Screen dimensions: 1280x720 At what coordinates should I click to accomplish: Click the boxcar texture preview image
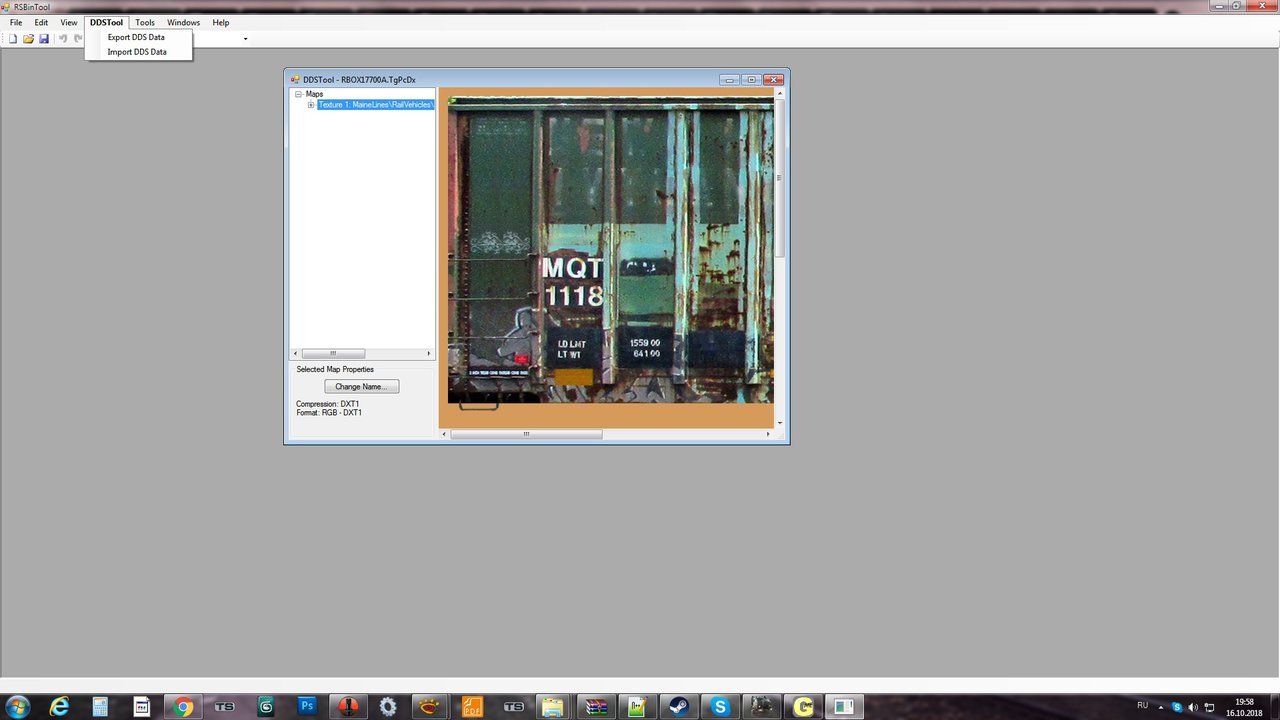[610, 250]
